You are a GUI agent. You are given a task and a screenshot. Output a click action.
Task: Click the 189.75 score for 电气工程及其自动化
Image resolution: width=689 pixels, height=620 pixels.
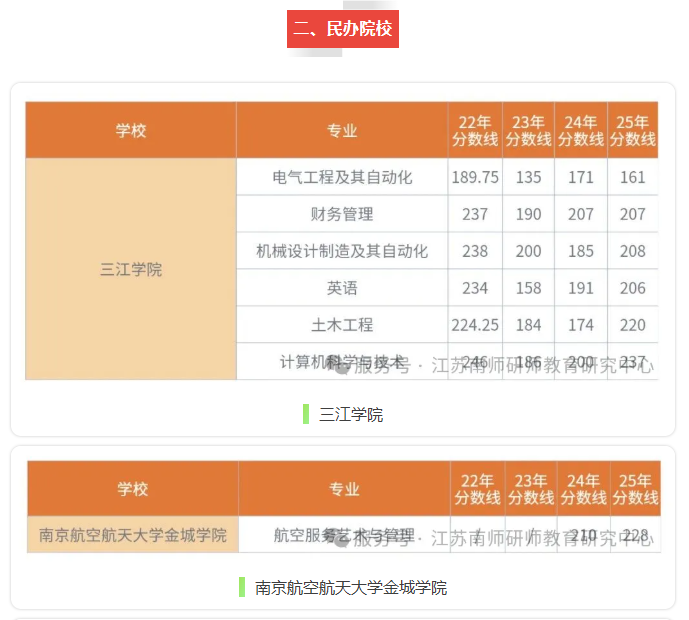pyautogui.click(x=475, y=177)
